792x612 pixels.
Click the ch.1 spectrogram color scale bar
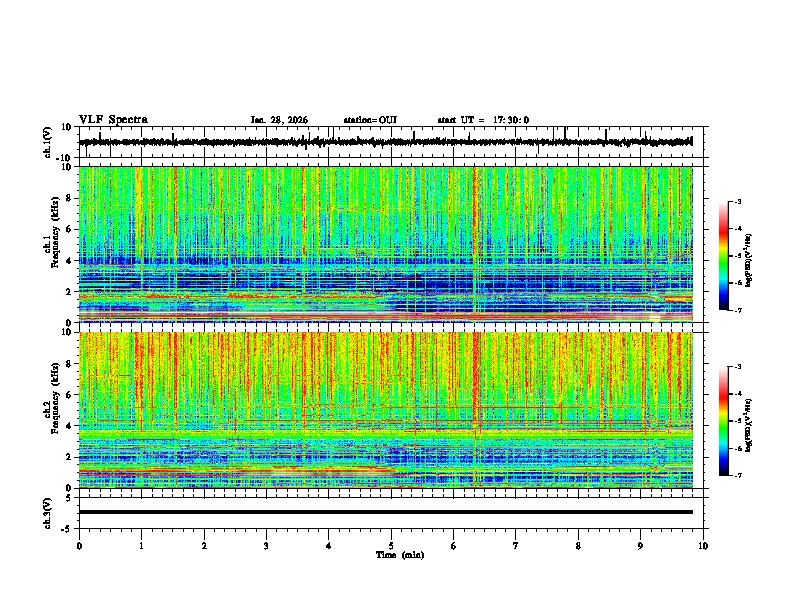(x=723, y=256)
